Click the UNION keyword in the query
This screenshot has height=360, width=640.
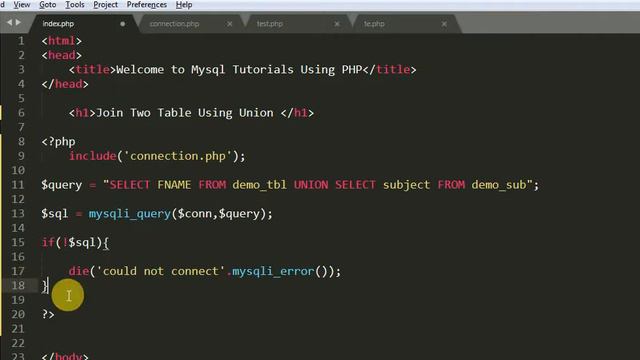(311, 185)
